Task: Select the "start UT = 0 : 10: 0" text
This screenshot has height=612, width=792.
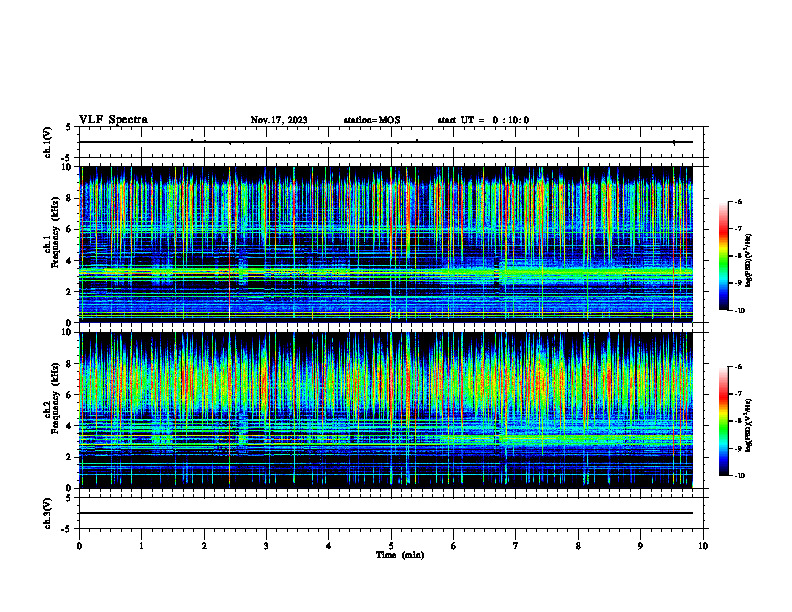Action: click(483, 120)
